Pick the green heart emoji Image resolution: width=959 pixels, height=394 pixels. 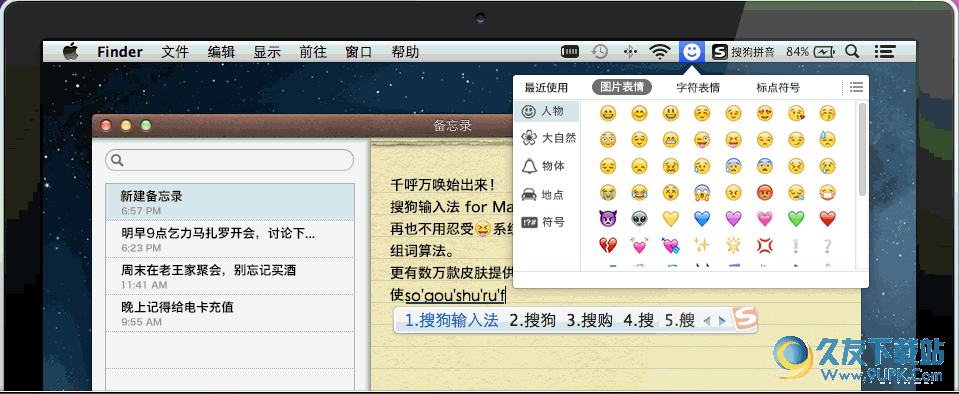796,218
